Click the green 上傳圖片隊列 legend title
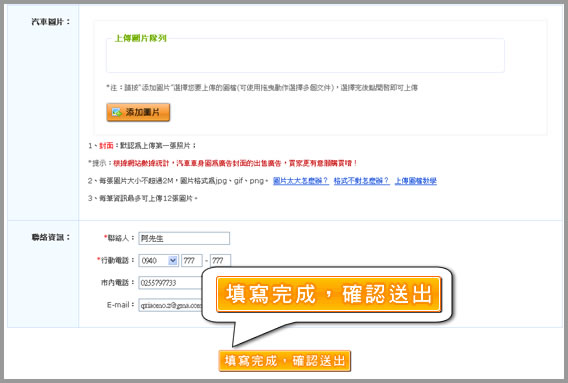The height and width of the screenshot is (383, 568). [141, 38]
